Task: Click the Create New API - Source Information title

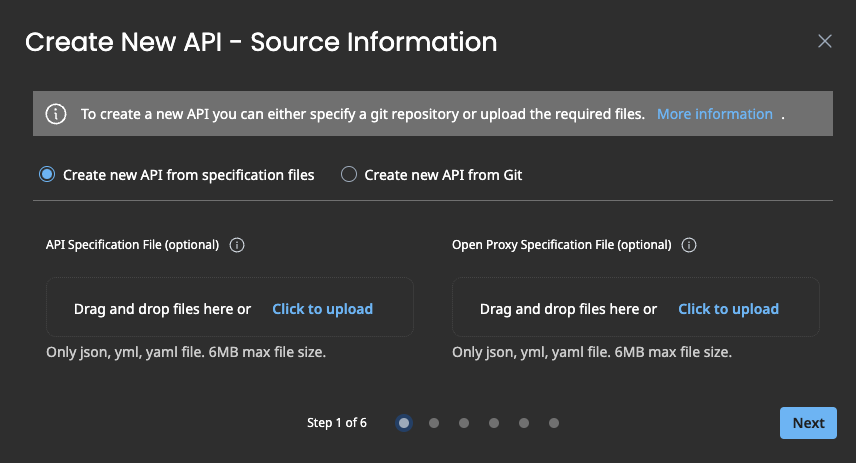Action: click(261, 42)
